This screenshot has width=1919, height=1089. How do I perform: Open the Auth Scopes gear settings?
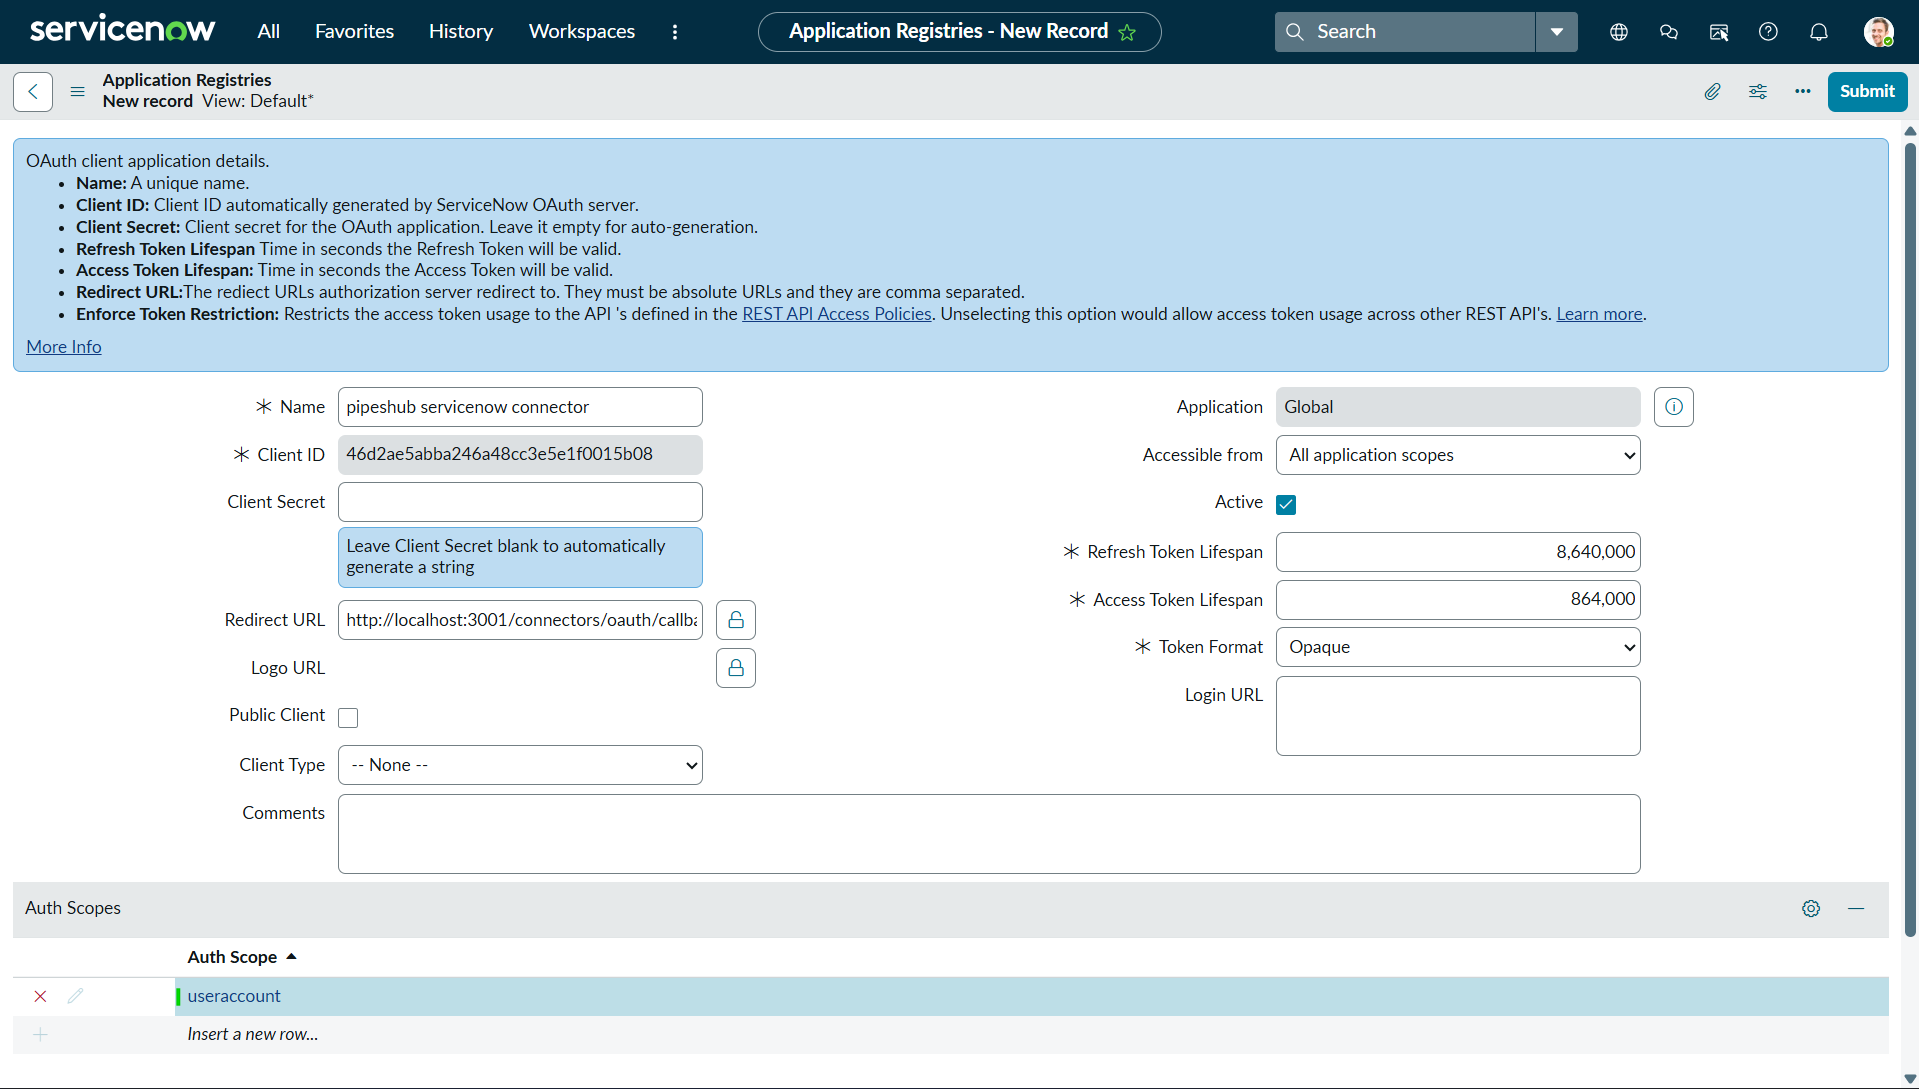1812,909
